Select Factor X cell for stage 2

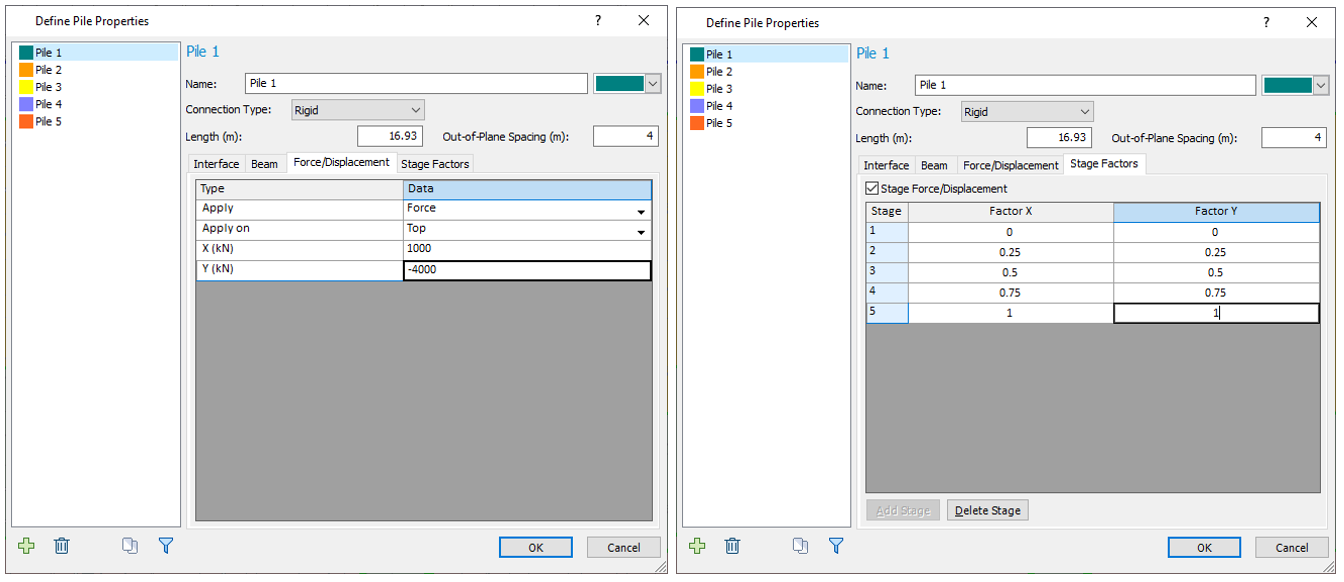click(x=1010, y=252)
